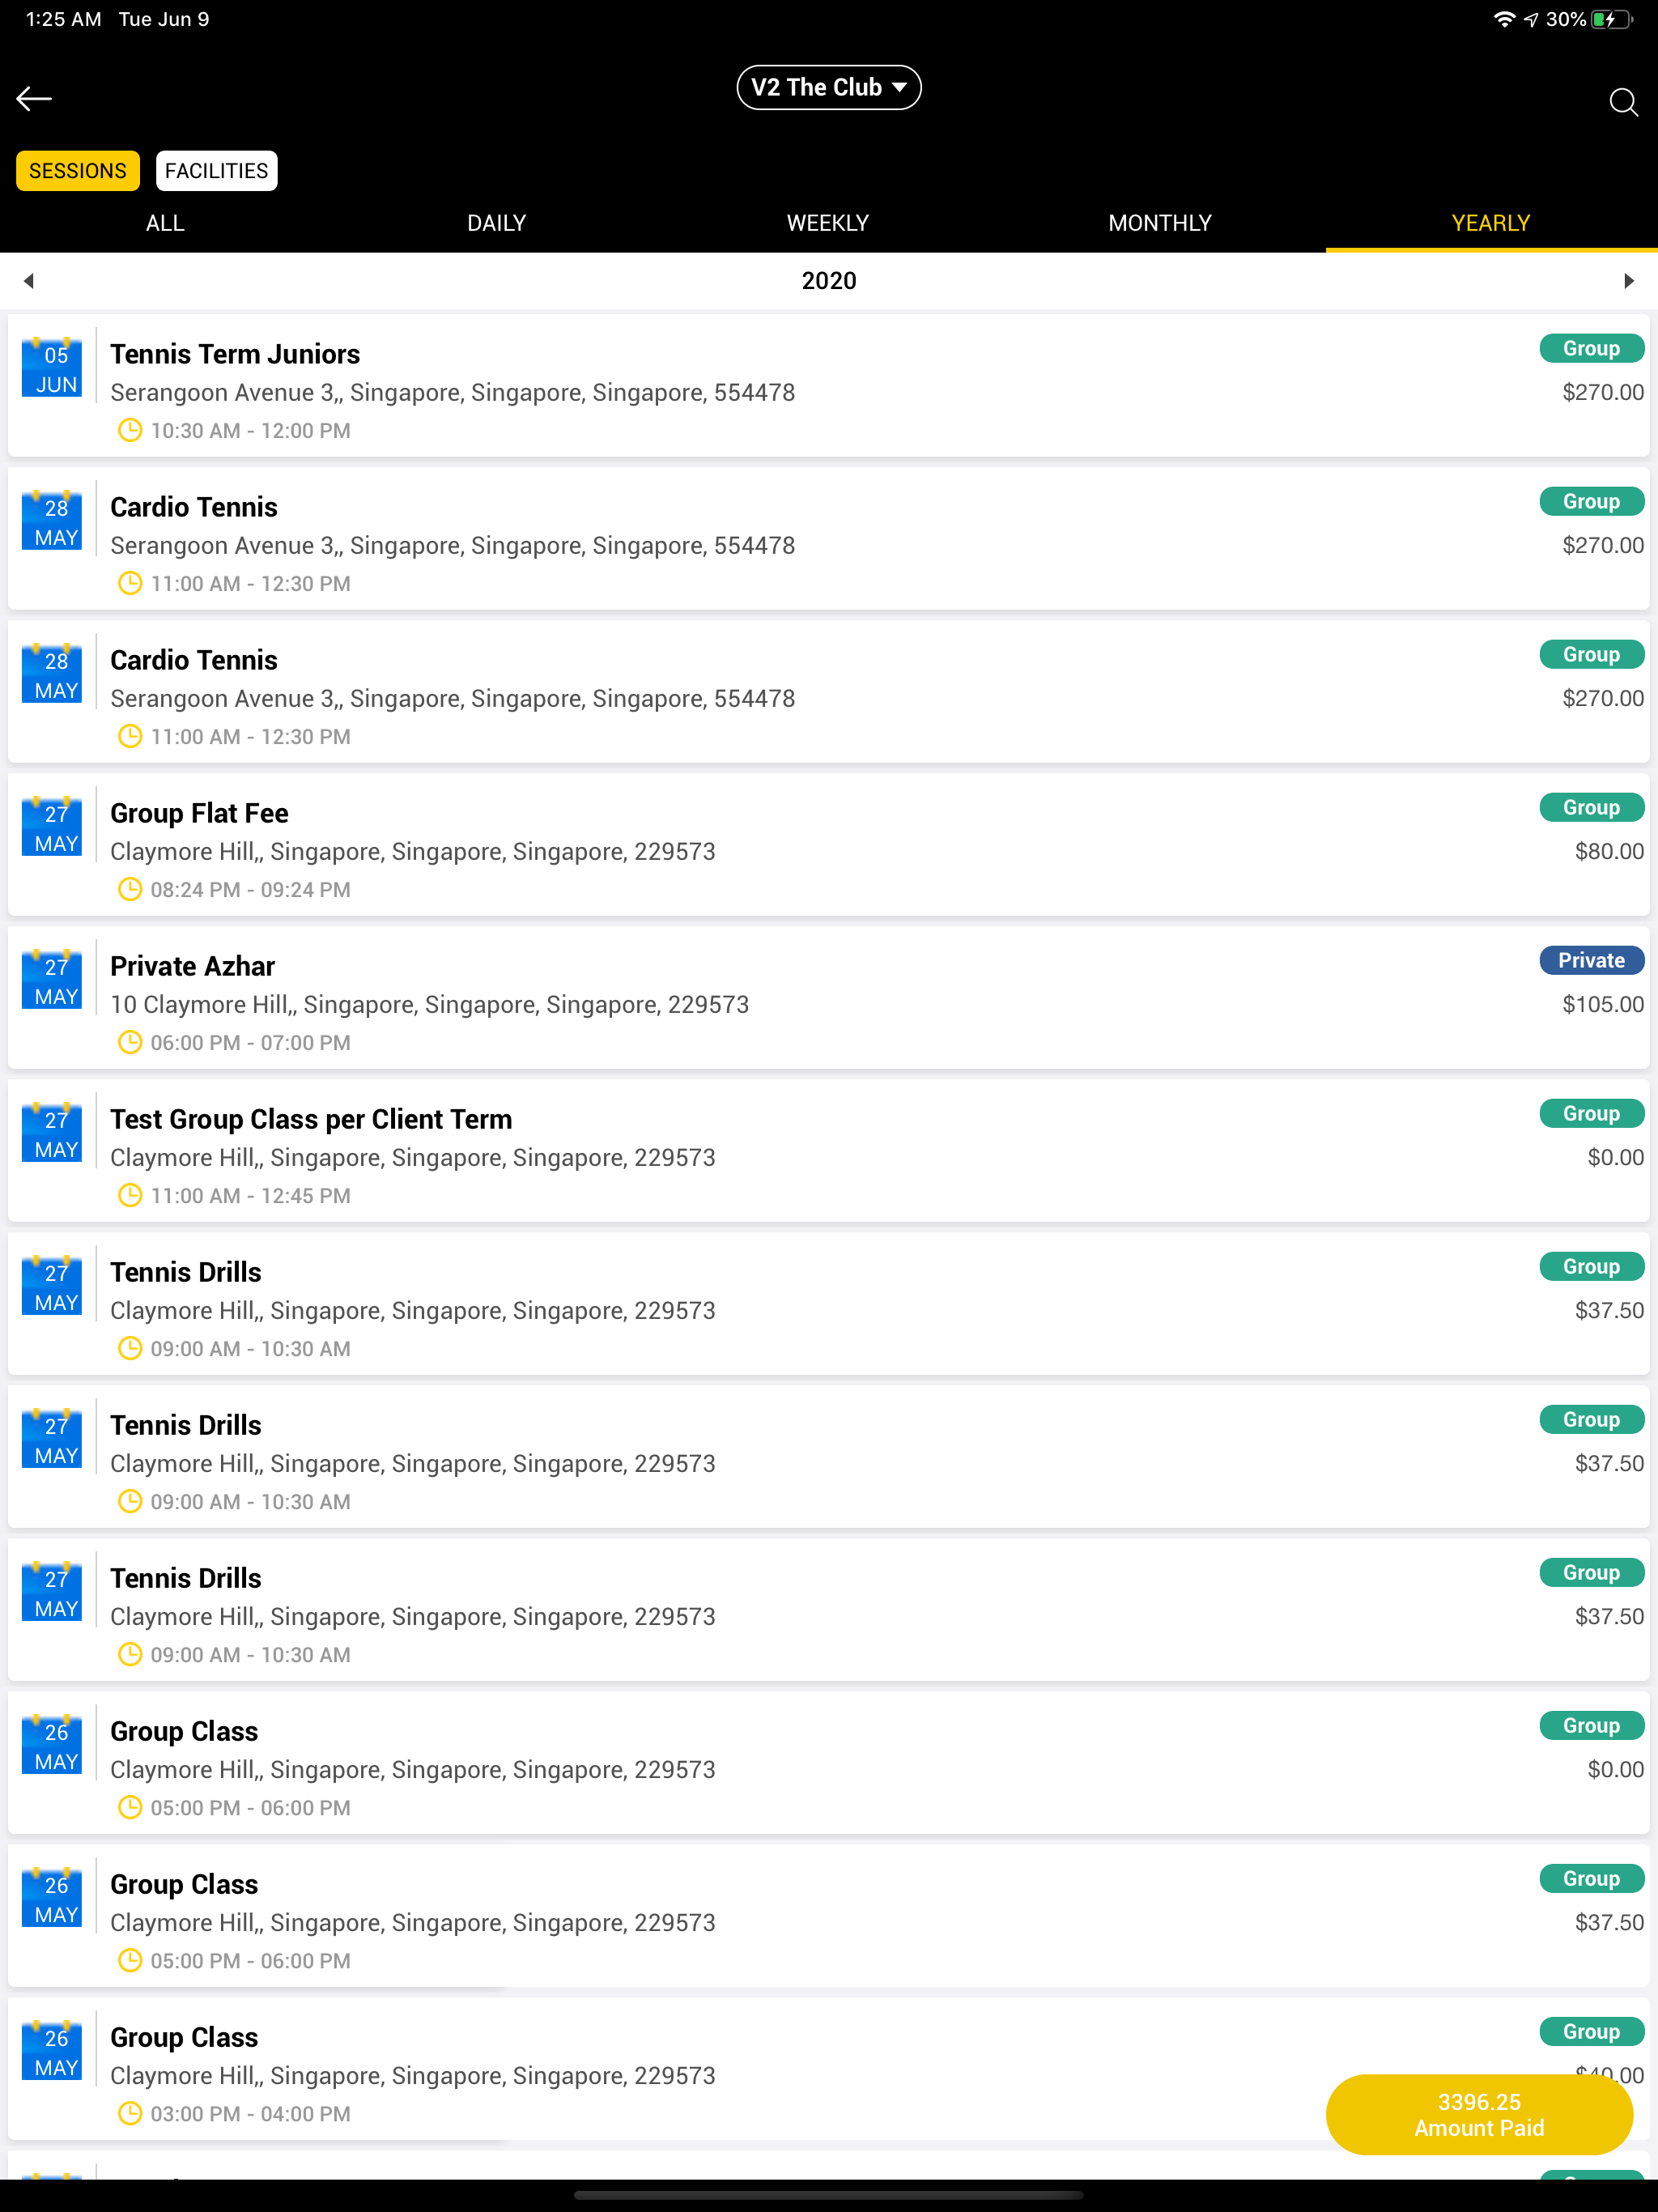This screenshot has width=1658, height=2212.
Task: Click the battery status icon
Action: point(1611,19)
